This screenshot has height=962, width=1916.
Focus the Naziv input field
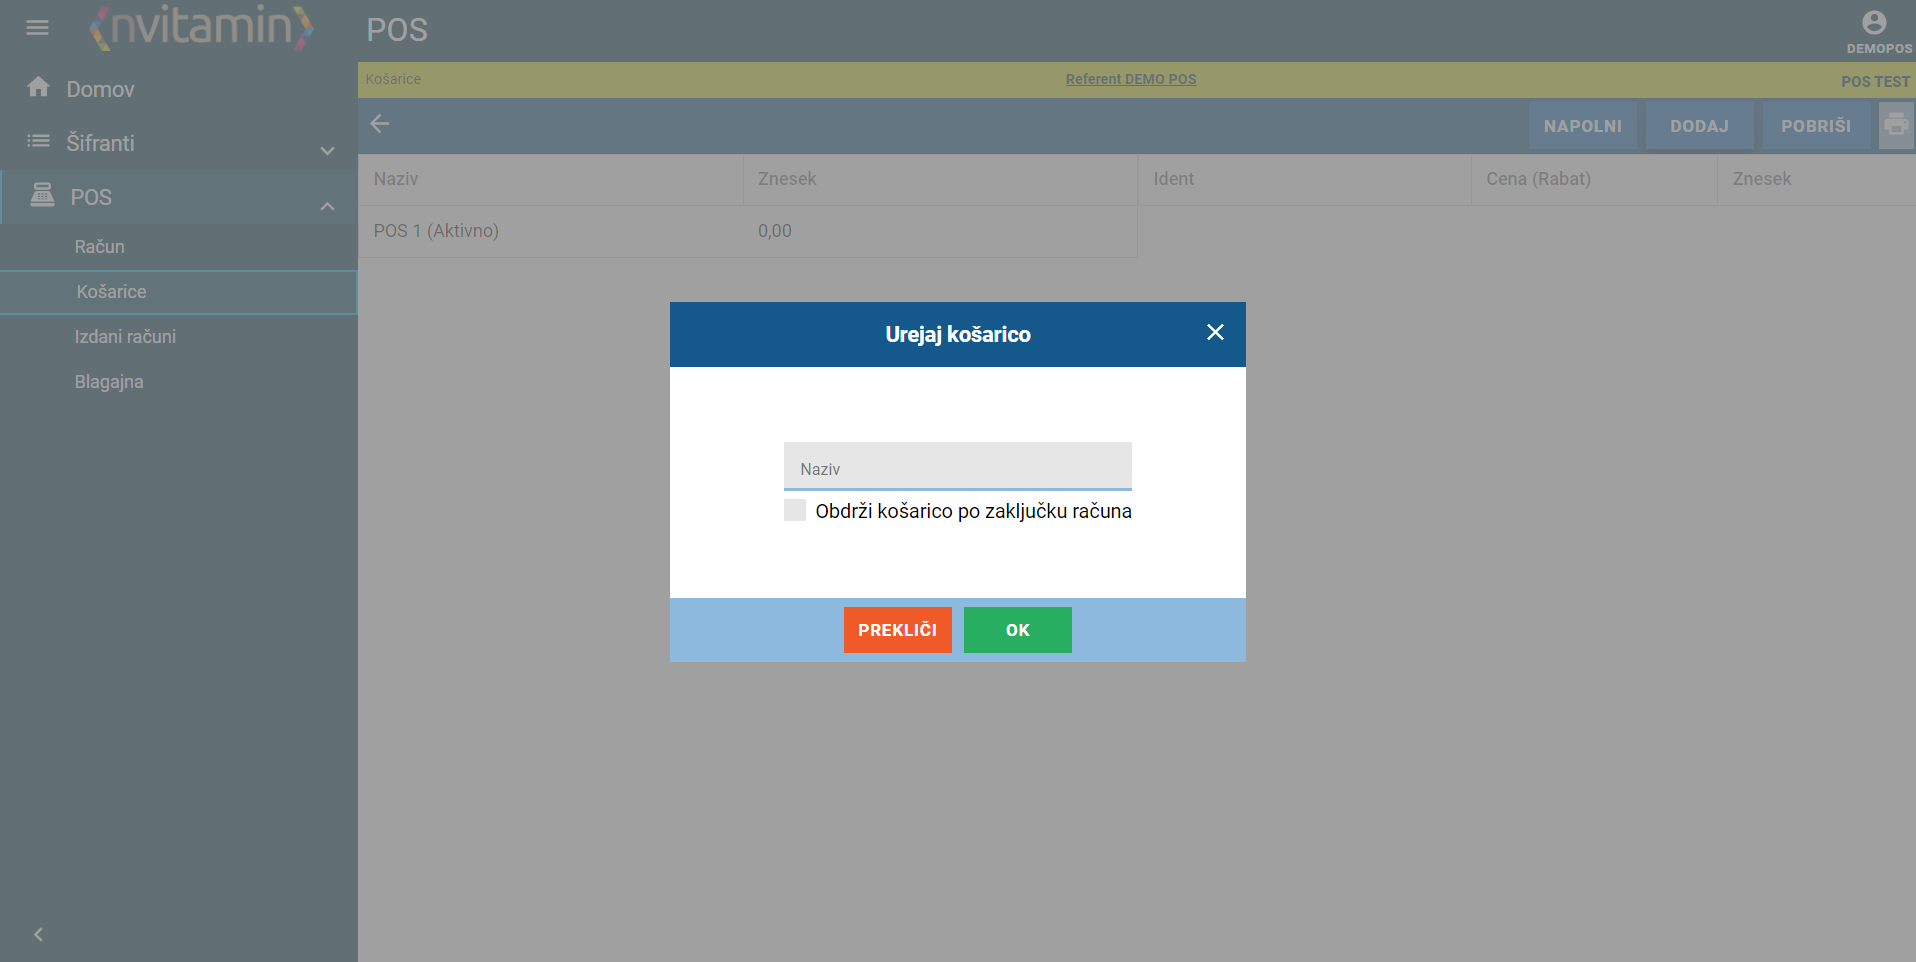click(x=957, y=467)
